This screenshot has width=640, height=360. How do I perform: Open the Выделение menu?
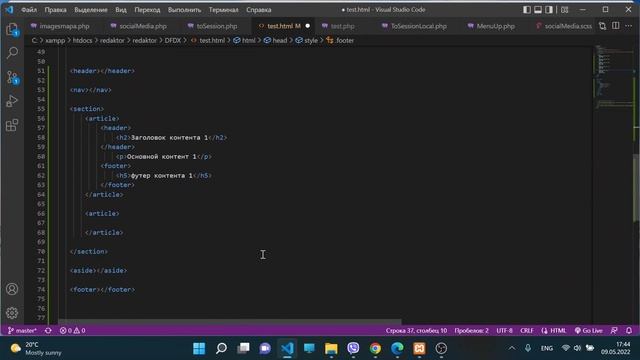(91, 9)
